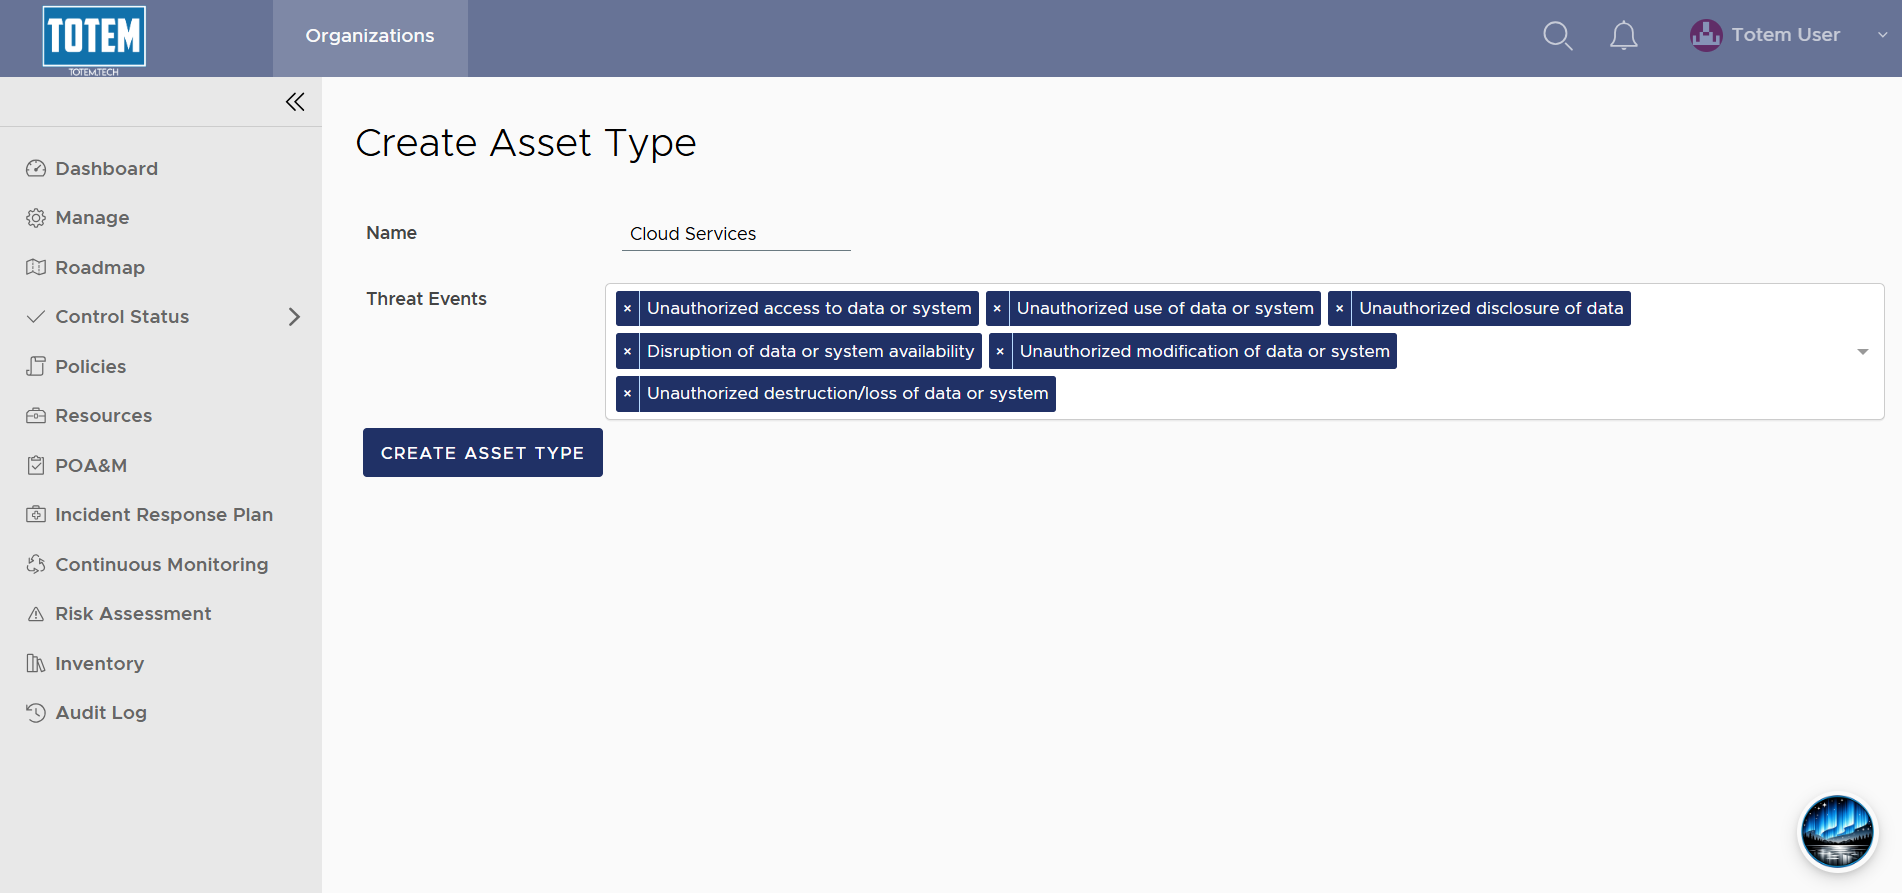Click the Audit Log history icon

click(36, 713)
